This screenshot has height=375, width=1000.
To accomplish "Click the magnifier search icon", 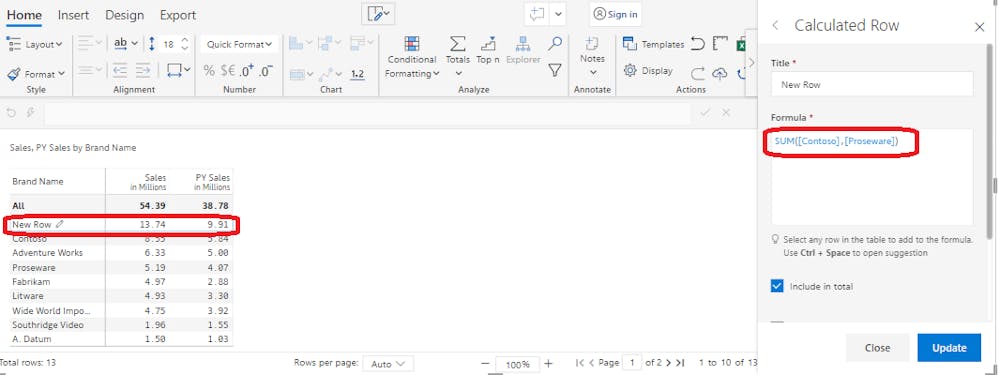I will (555, 43).
